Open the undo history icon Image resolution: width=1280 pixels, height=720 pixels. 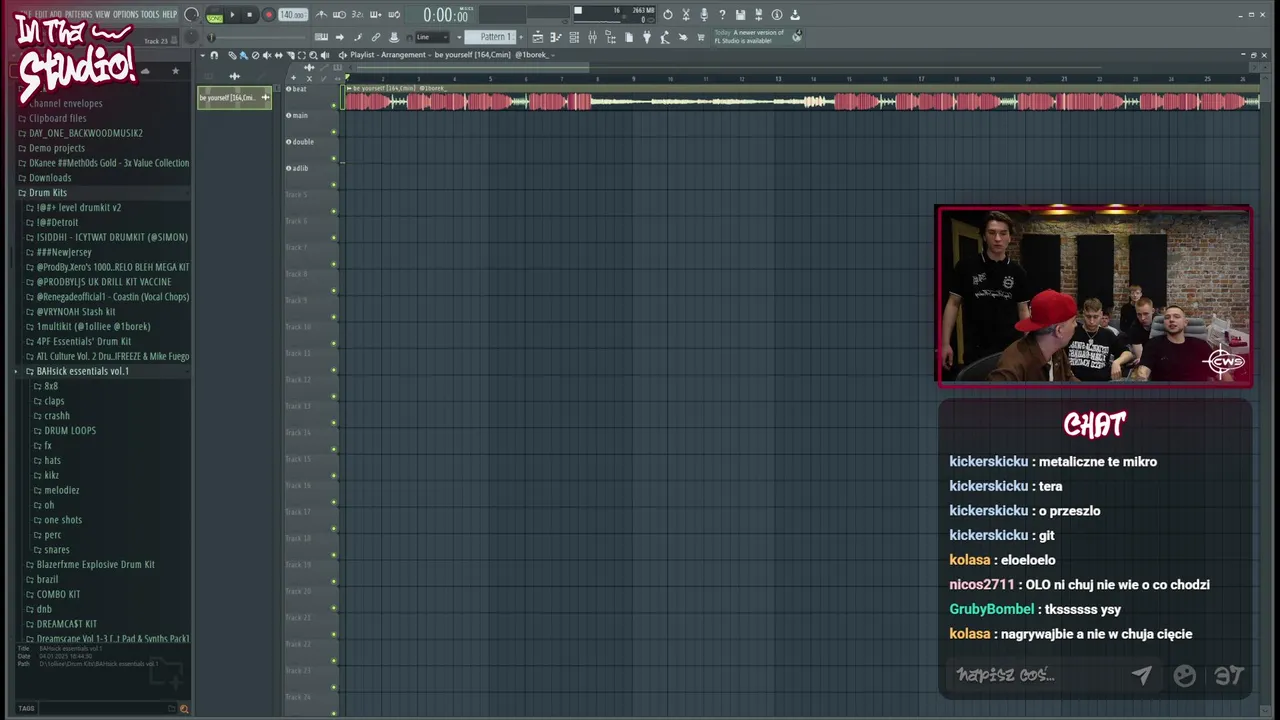pos(667,14)
